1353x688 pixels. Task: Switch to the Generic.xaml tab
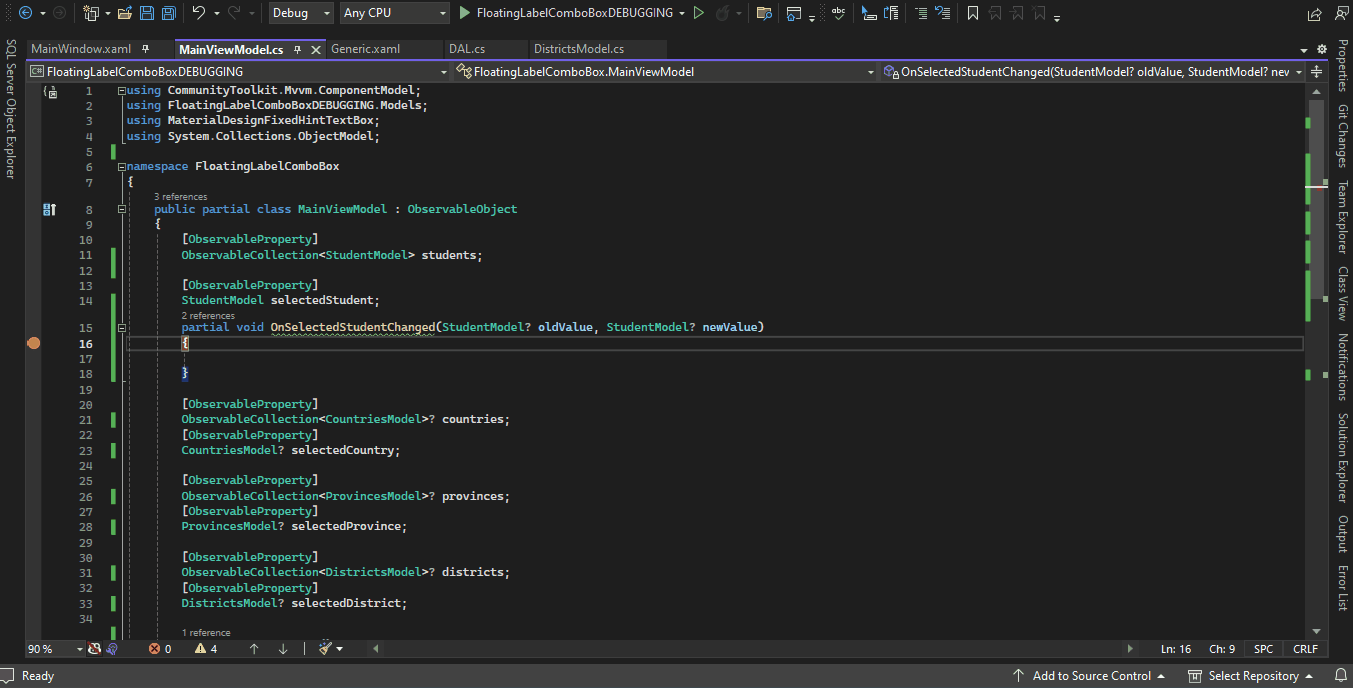pos(365,49)
